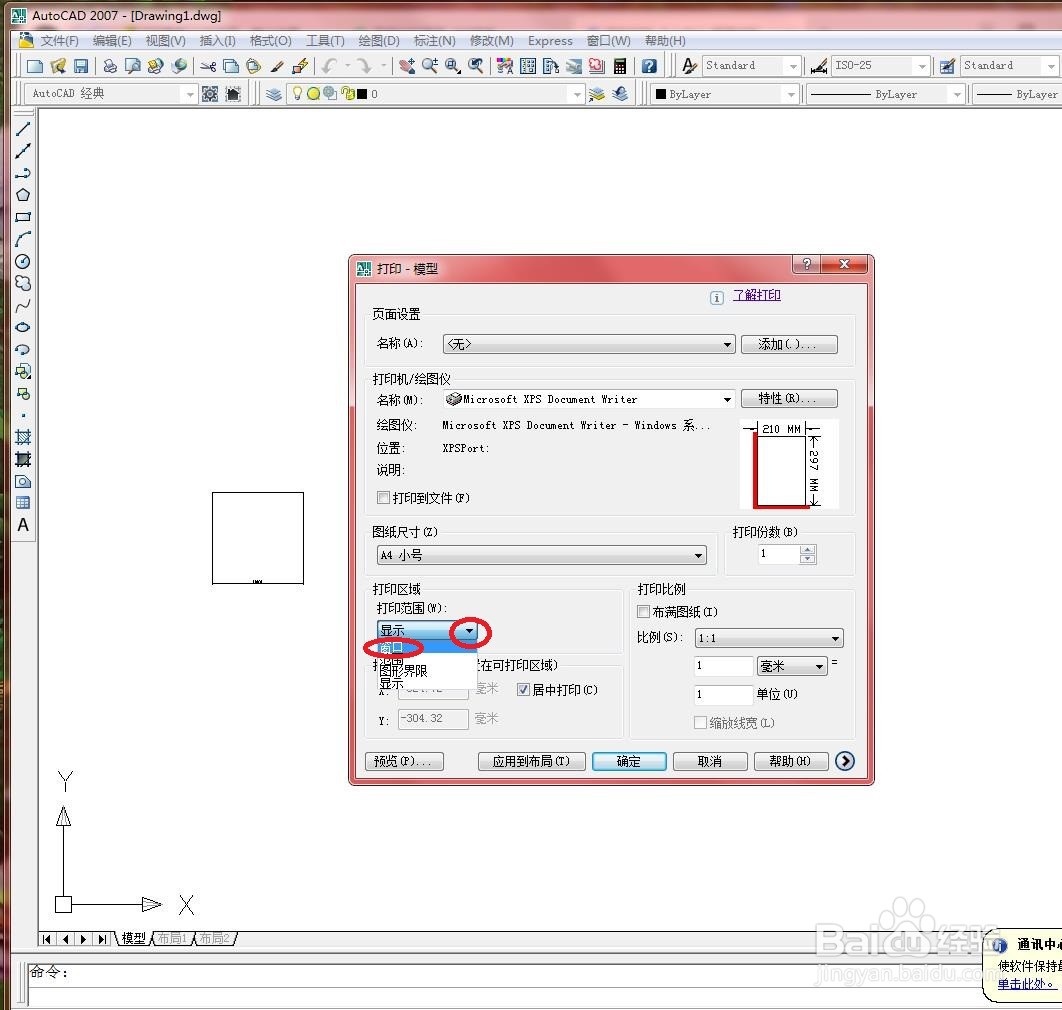This screenshot has height=1010, width=1062.
Task: Open paper size A4 dropdown
Action: coord(541,555)
